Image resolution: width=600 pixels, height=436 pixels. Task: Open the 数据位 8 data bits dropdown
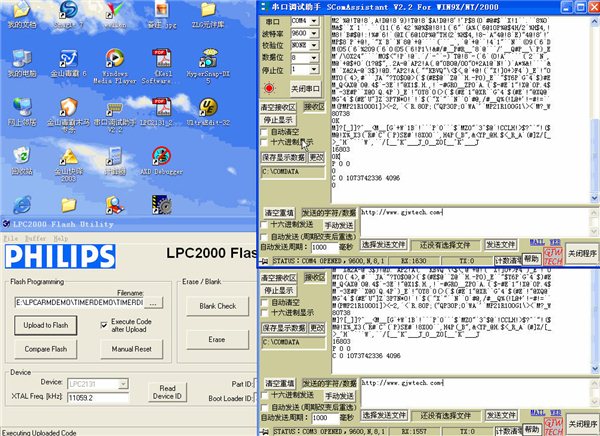pyautogui.click(x=315, y=57)
